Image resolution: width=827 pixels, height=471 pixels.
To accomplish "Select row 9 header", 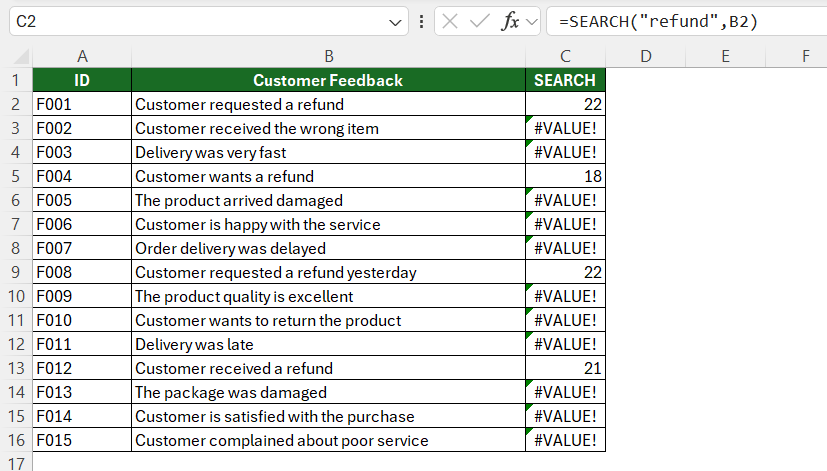I will 16,272.
